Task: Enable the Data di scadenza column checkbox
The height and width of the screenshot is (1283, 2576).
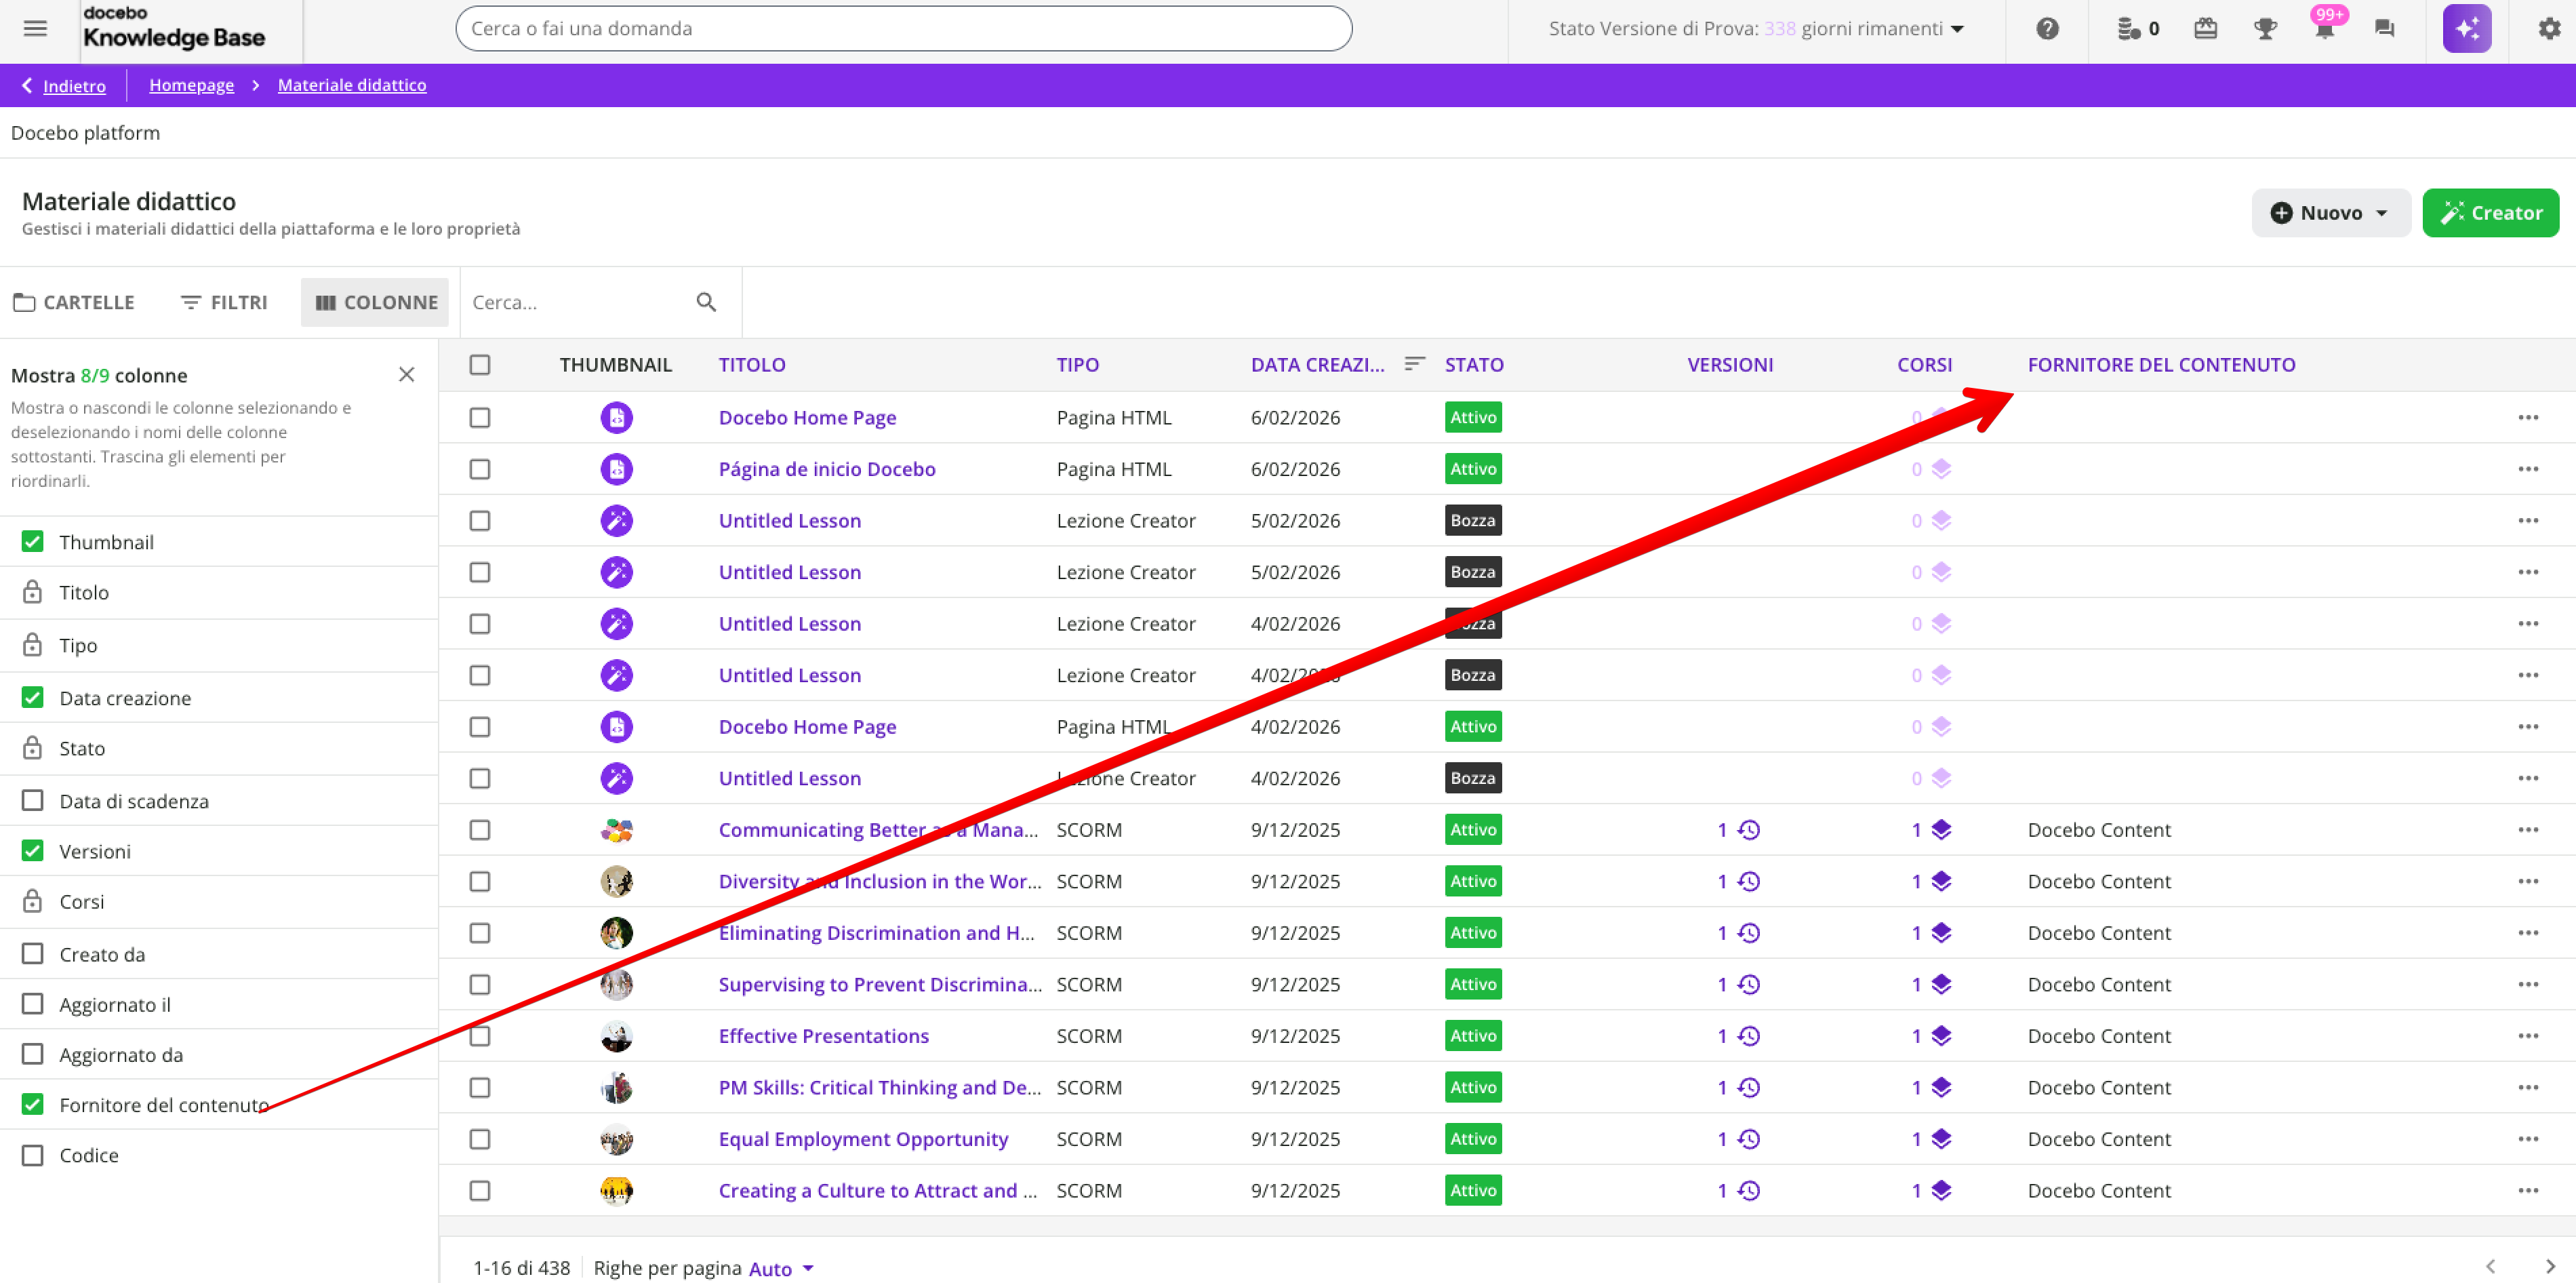Action: click(33, 800)
